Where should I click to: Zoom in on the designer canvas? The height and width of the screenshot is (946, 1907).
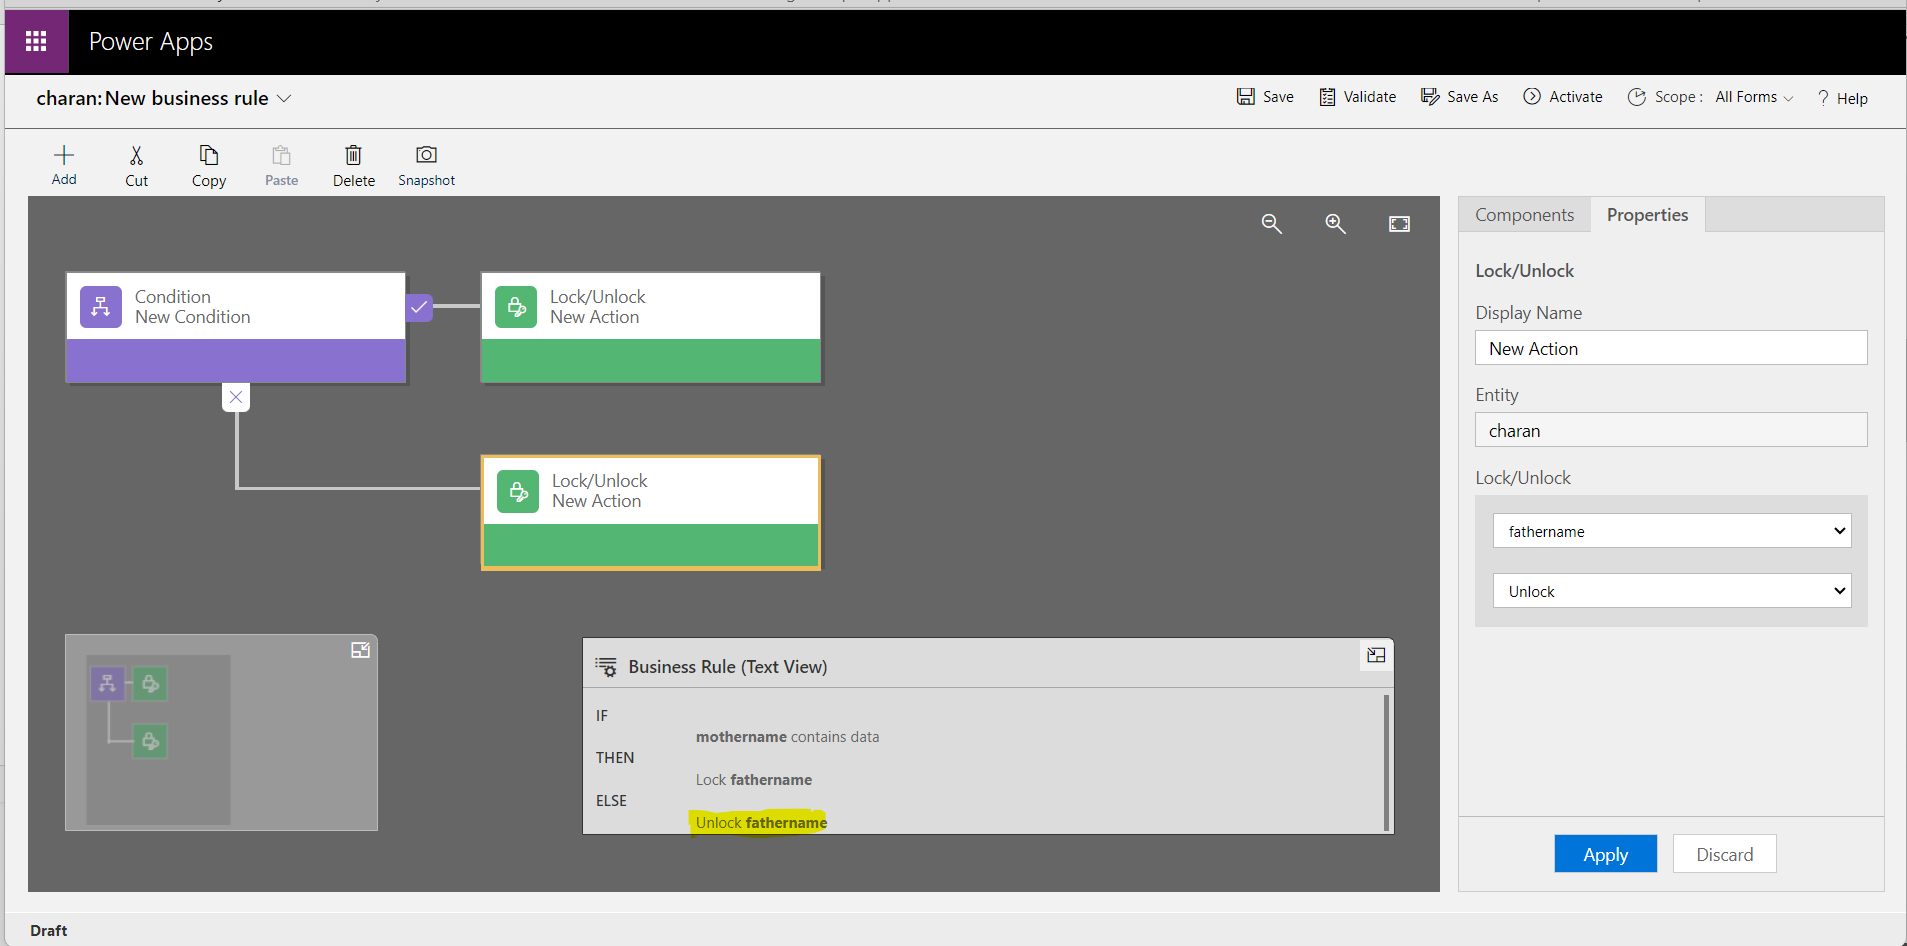(1335, 224)
